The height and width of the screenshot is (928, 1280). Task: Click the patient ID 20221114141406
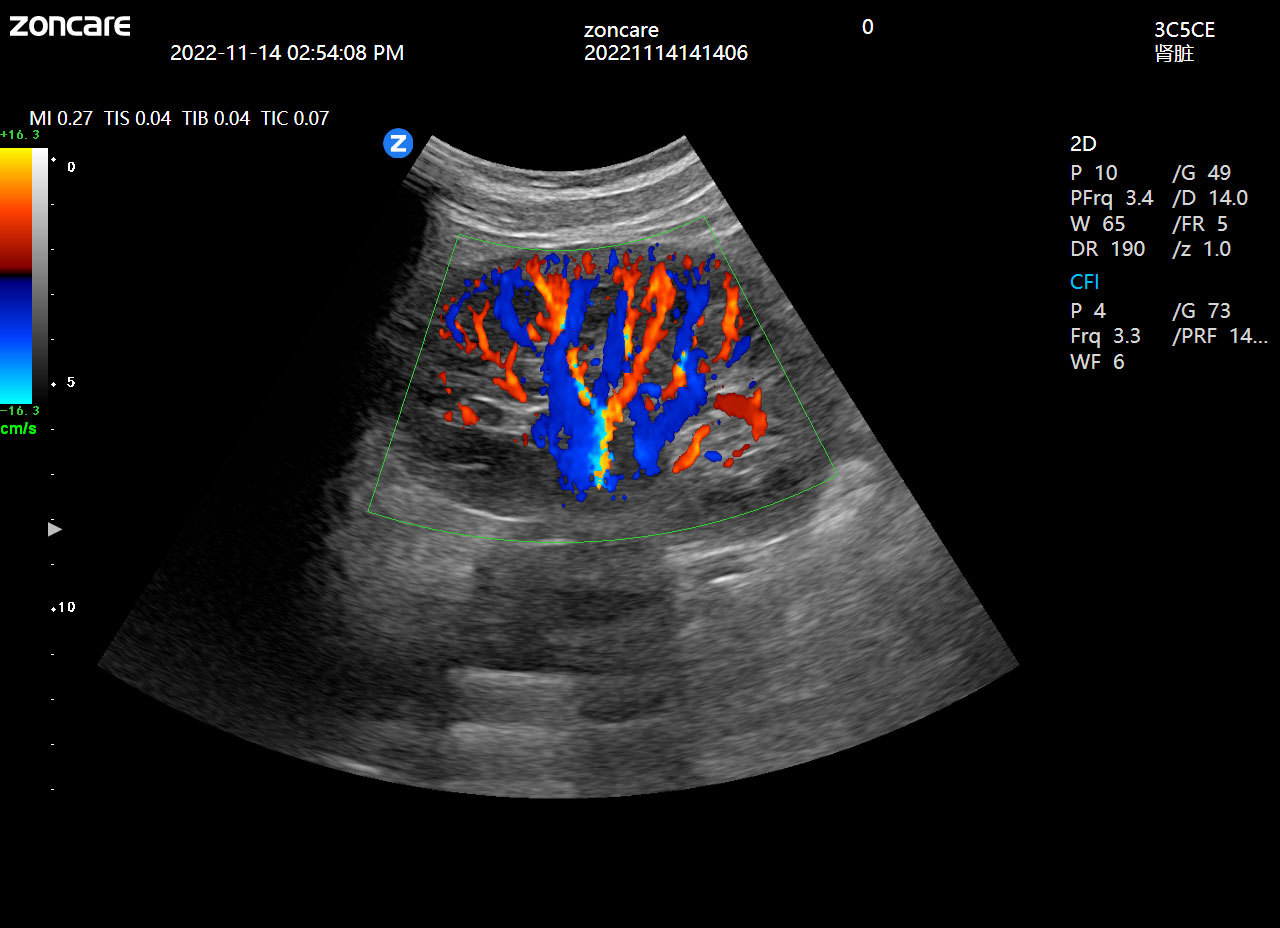[665, 54]
